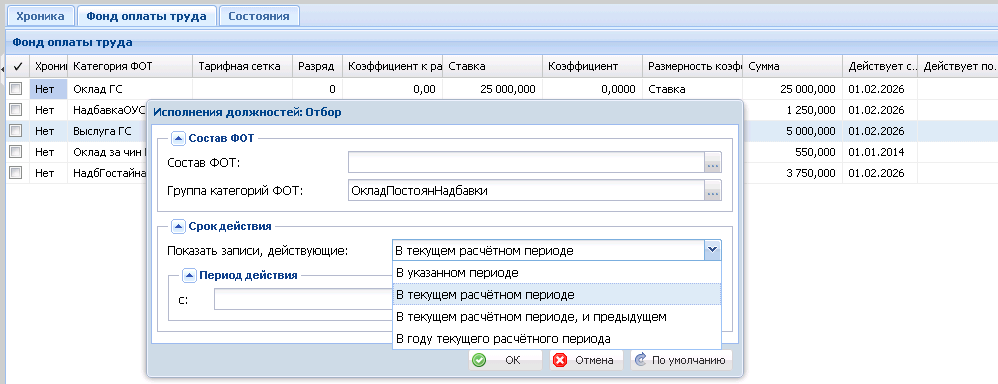
Task: Switch to the Хроника tab
Action: (41, 16)
